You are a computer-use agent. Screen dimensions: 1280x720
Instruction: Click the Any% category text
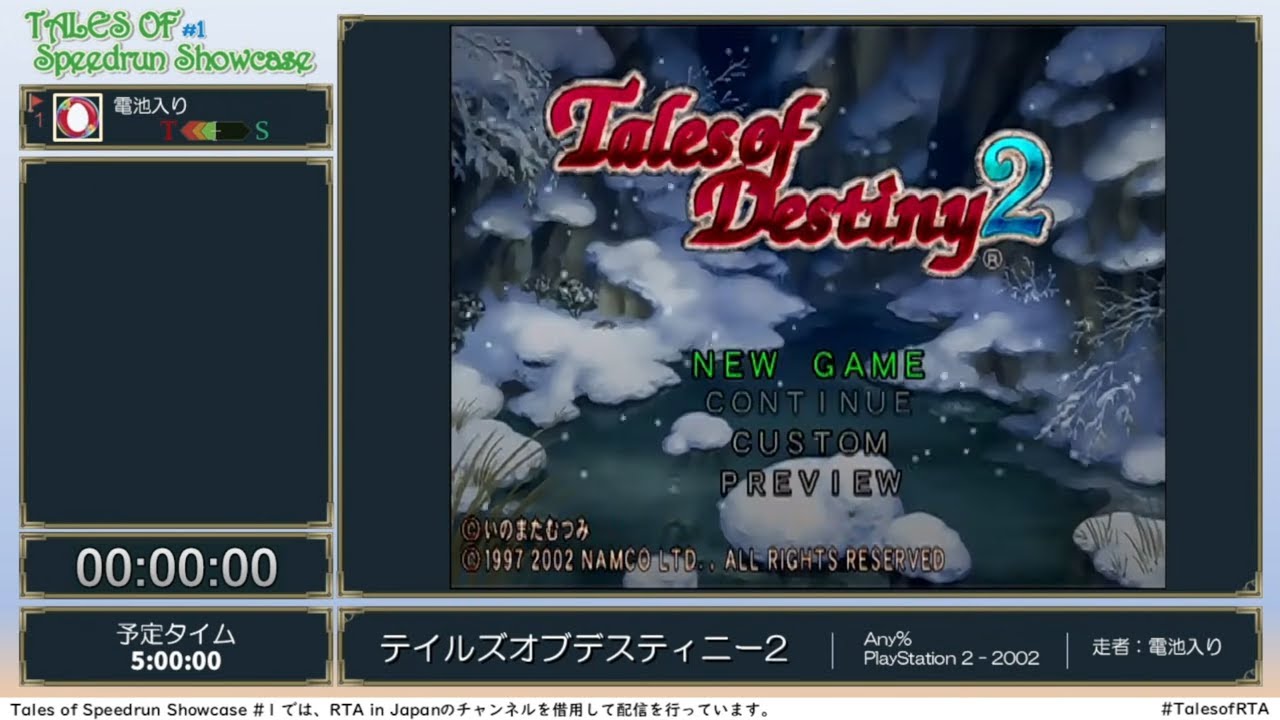tap(888, 639)
